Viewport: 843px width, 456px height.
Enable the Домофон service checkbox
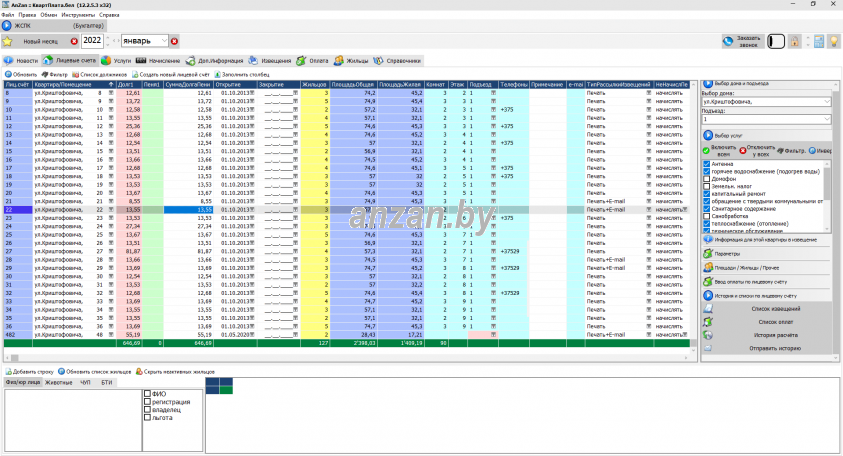[x=707, y=179]
